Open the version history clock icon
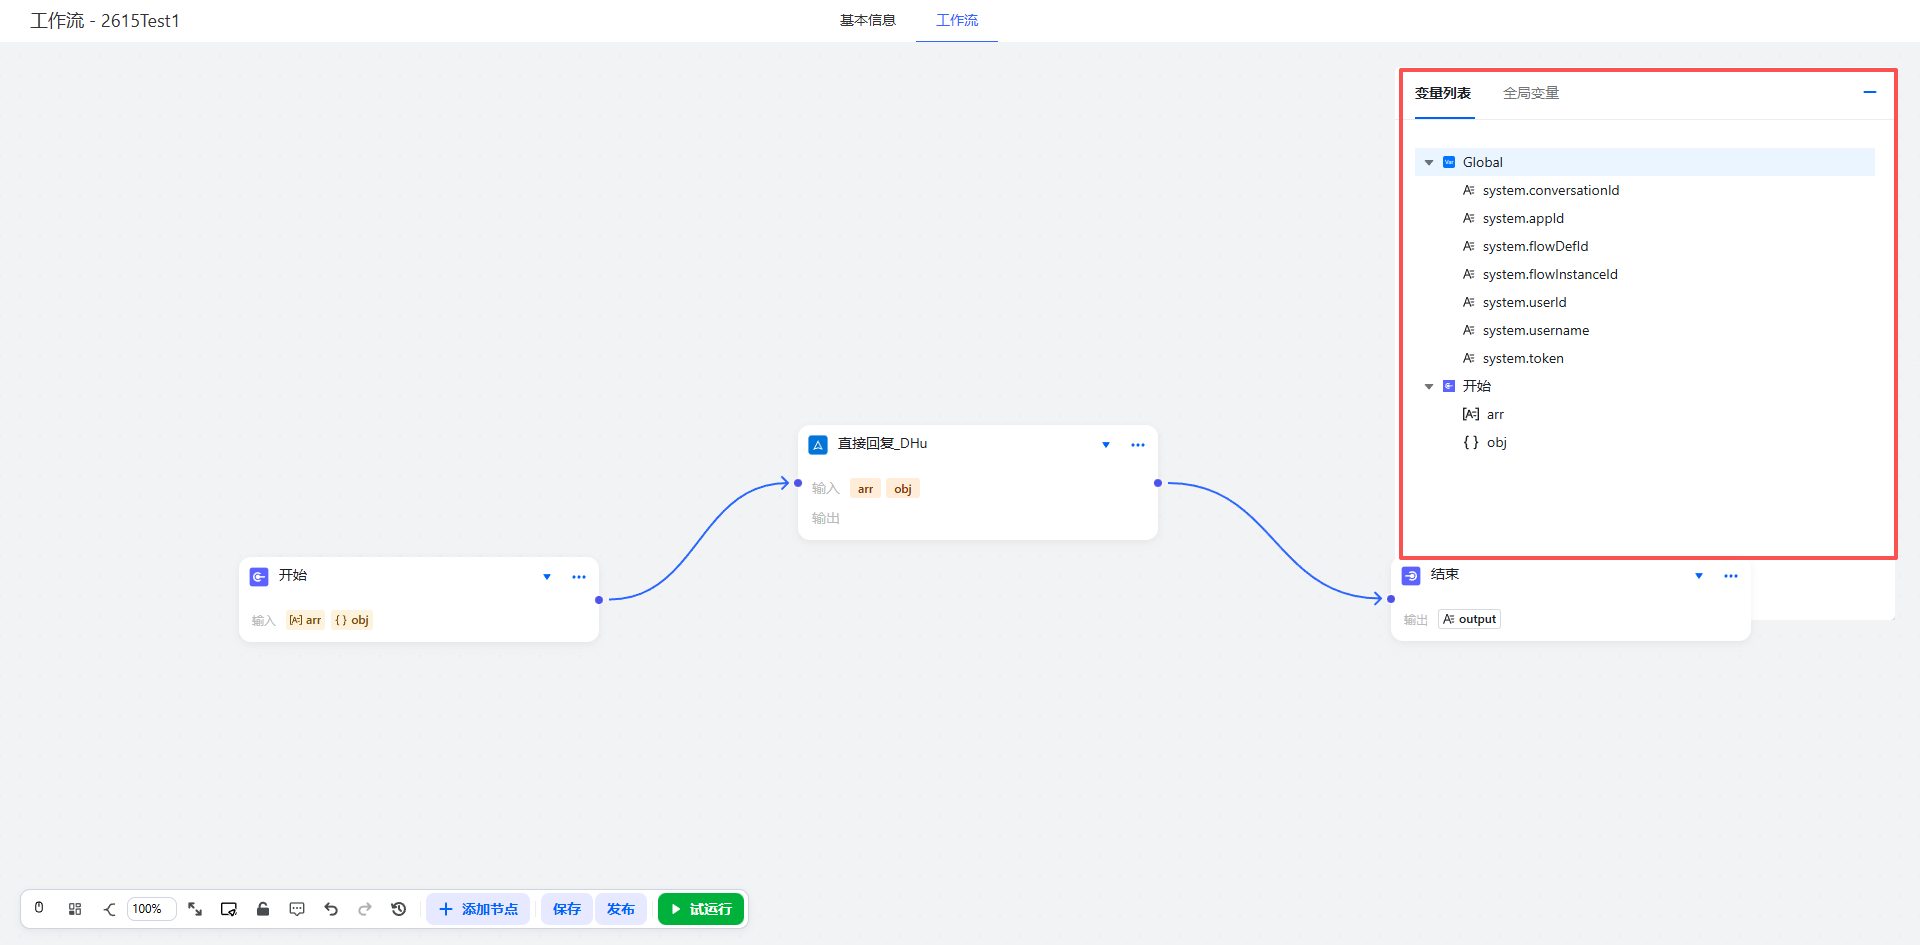 (399, 909)
